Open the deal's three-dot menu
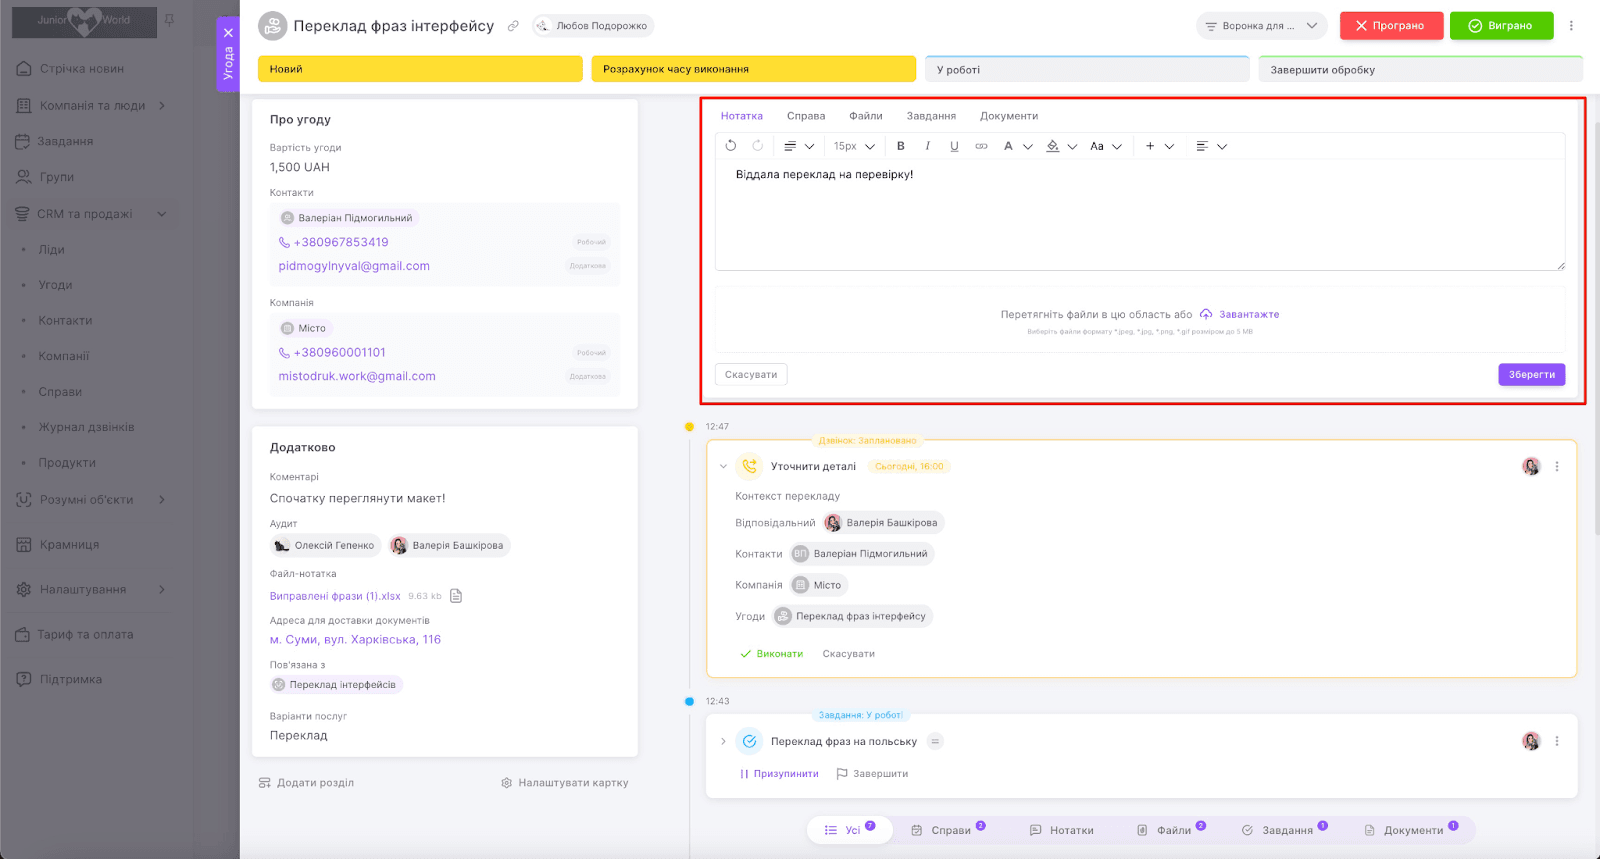Viewport: 1600px width, 859px height. tap(1571, 26)
